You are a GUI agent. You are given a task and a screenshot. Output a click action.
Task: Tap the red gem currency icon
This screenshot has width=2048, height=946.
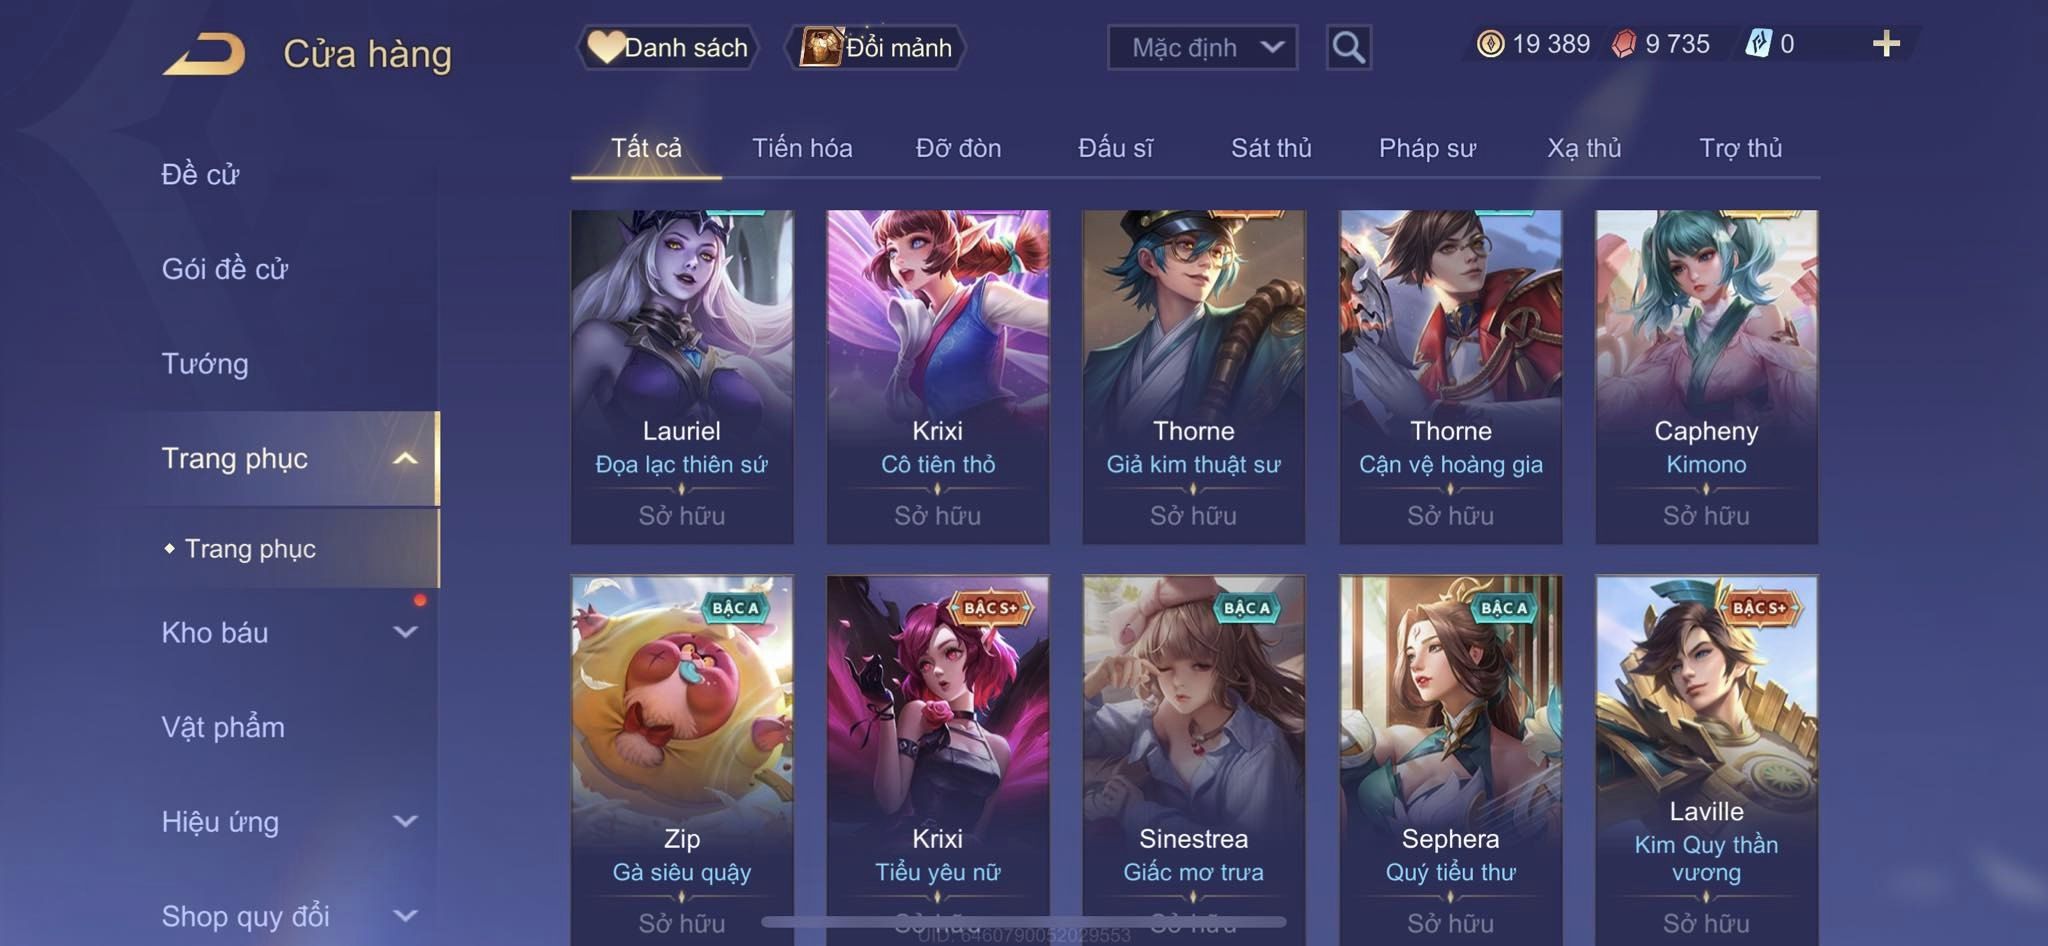coord(1624,44)
